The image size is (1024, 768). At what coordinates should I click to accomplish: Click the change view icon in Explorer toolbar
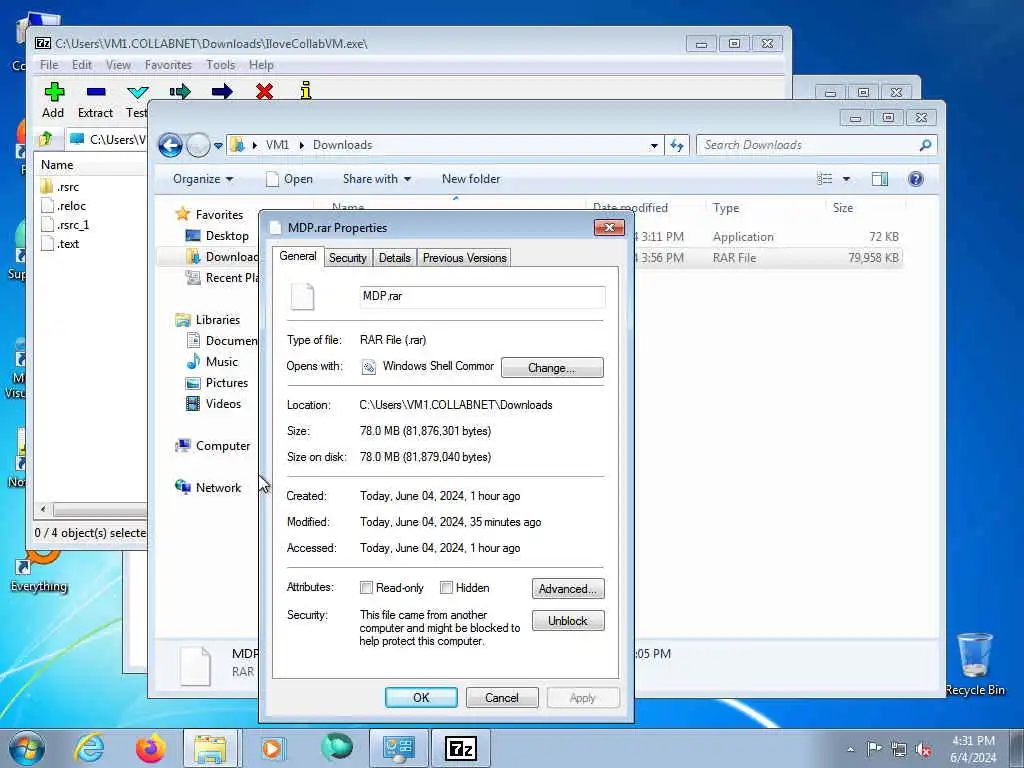(x=825, y=179)
